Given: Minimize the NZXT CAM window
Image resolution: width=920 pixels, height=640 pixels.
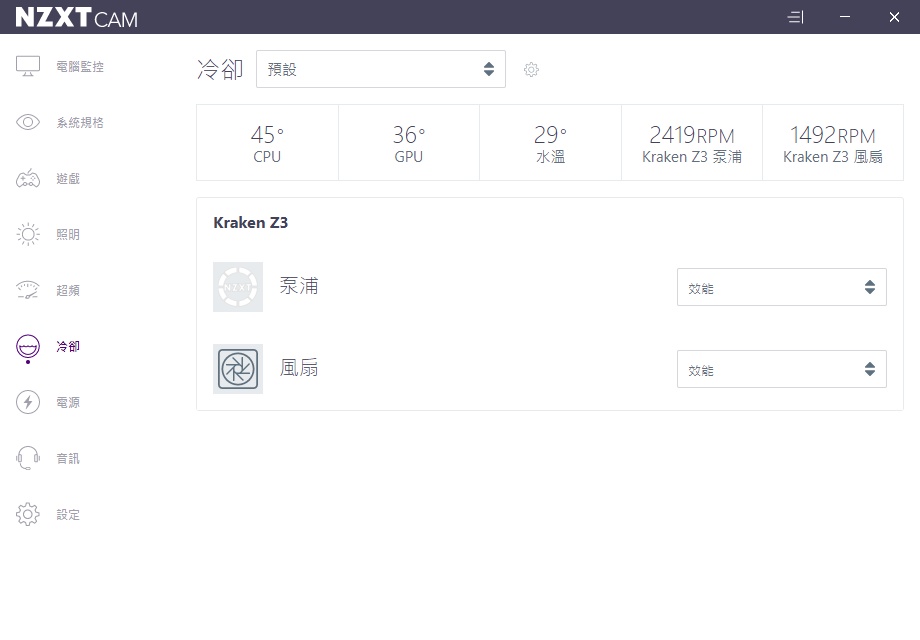Looking at the screenshot, I should click(x=845, y=17).
